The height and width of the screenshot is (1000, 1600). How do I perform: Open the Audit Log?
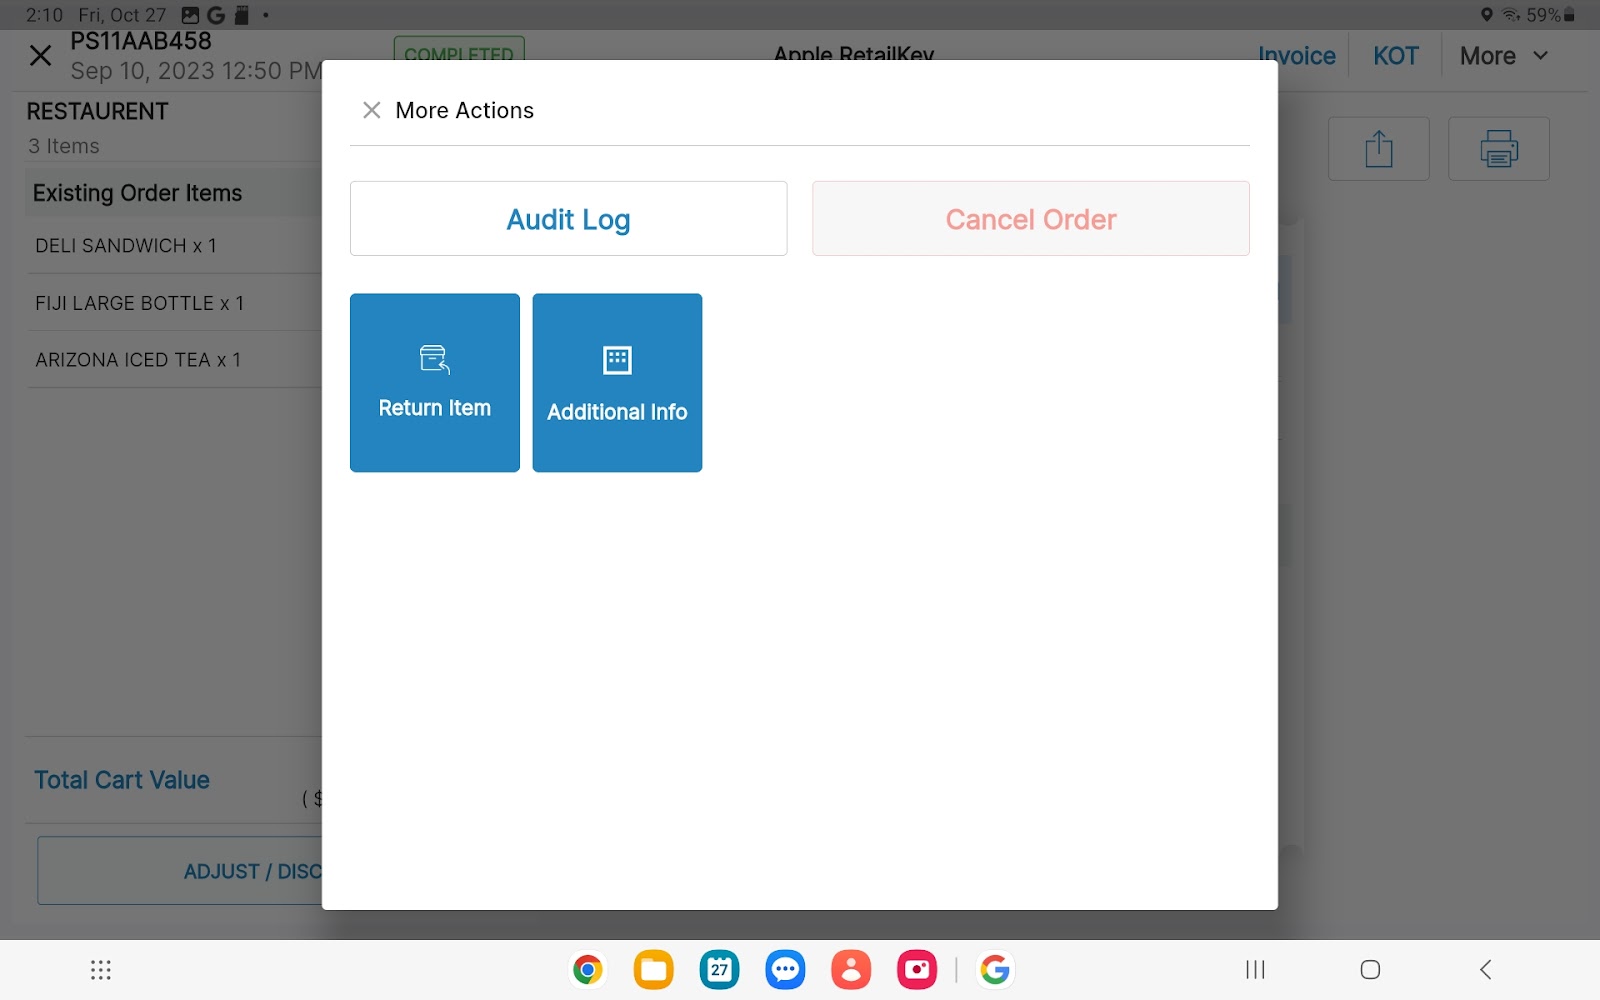[568, 219]
